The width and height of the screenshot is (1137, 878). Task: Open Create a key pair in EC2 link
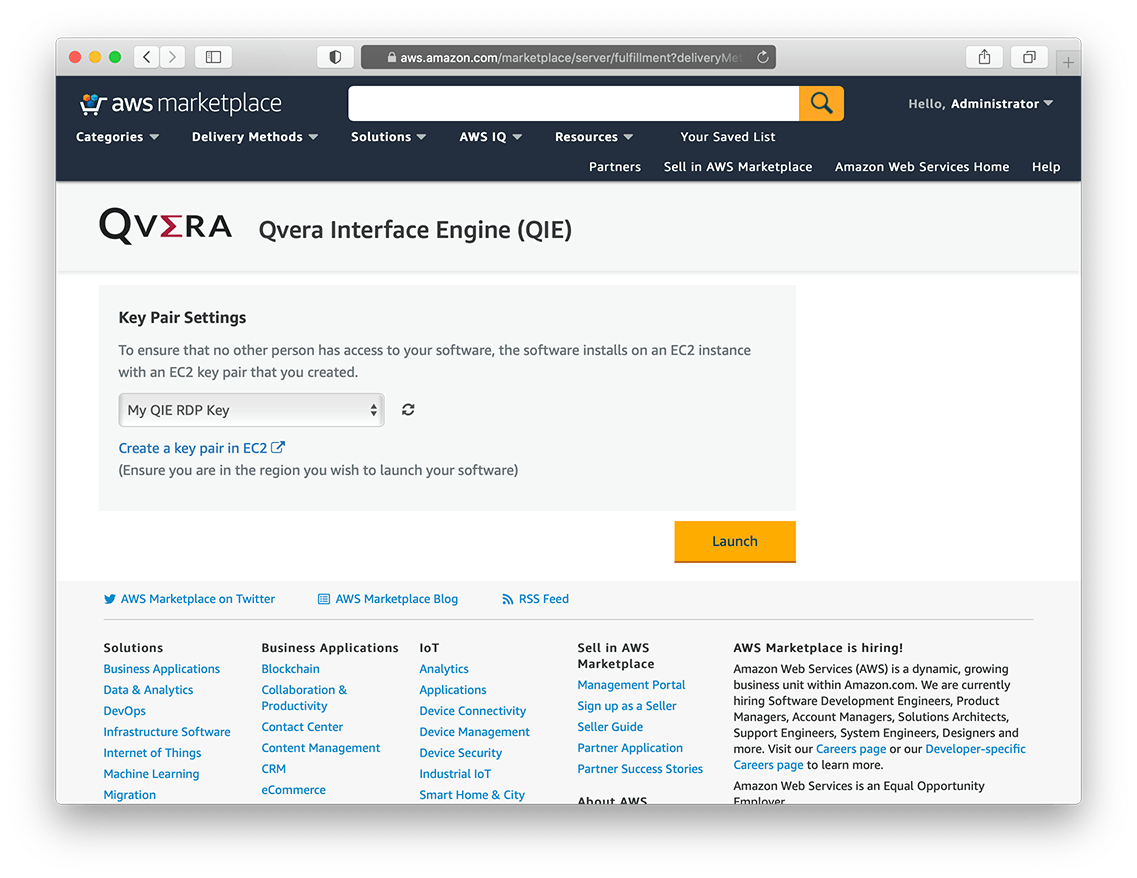point(202,448)
